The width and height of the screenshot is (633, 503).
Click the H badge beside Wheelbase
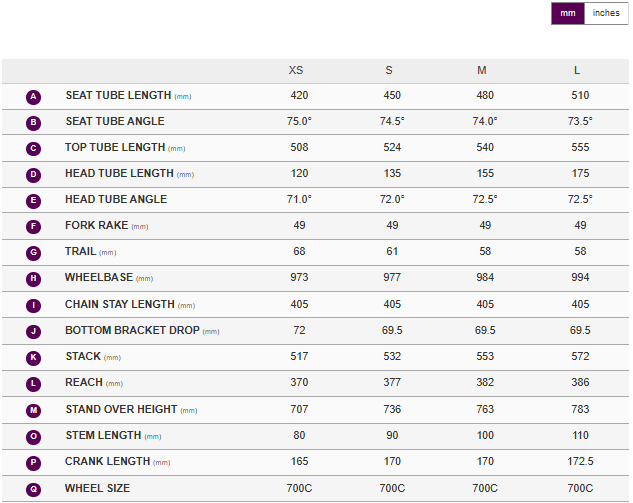pyautogui.click(x=34, y=279)
